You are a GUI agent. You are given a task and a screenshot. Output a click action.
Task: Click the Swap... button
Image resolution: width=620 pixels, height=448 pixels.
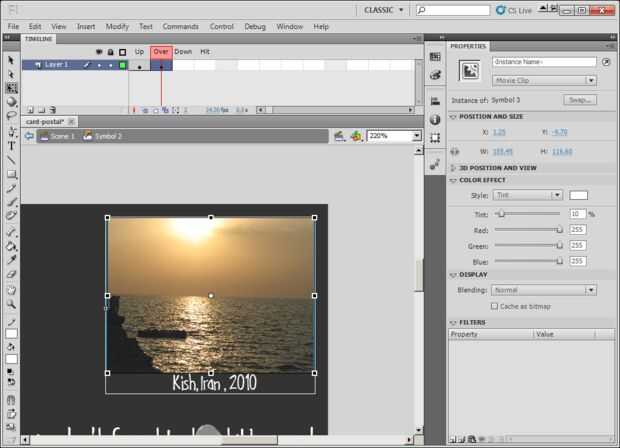click(580, 100)
